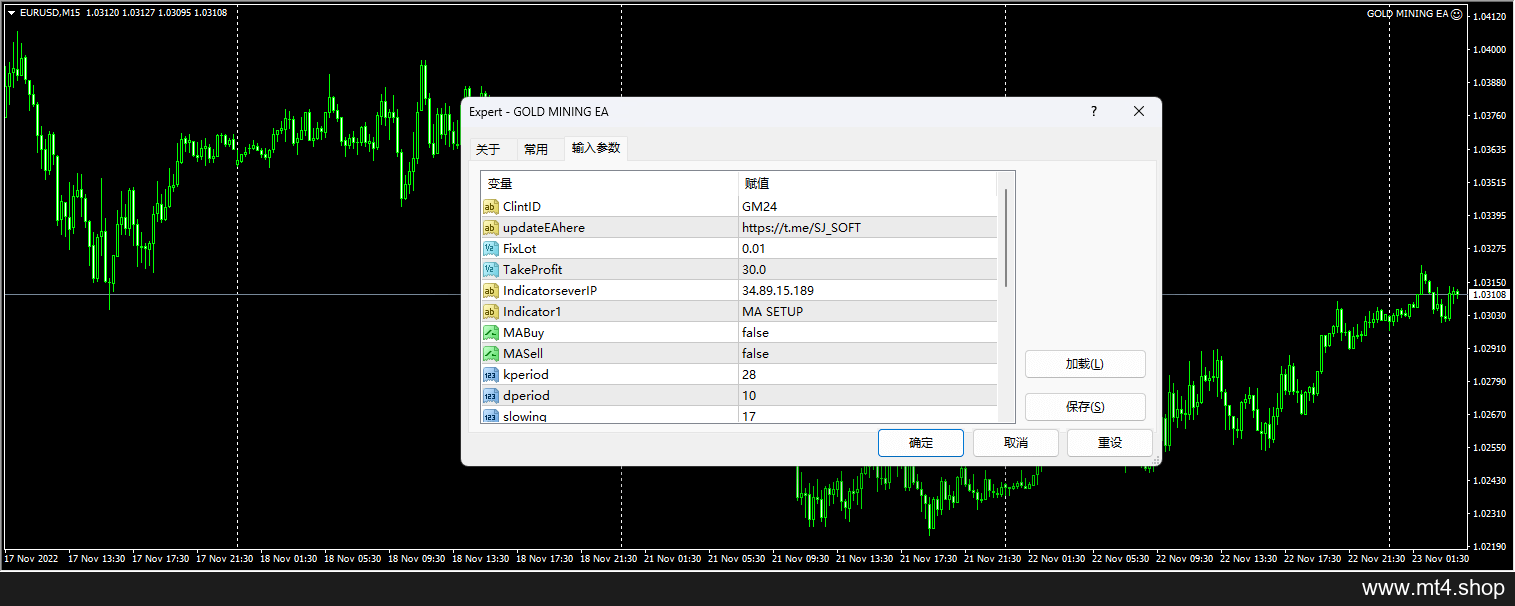1515x606 pixels.
Task: Click the string icon beside IndicatorseverIP
Action: [491, 291]
